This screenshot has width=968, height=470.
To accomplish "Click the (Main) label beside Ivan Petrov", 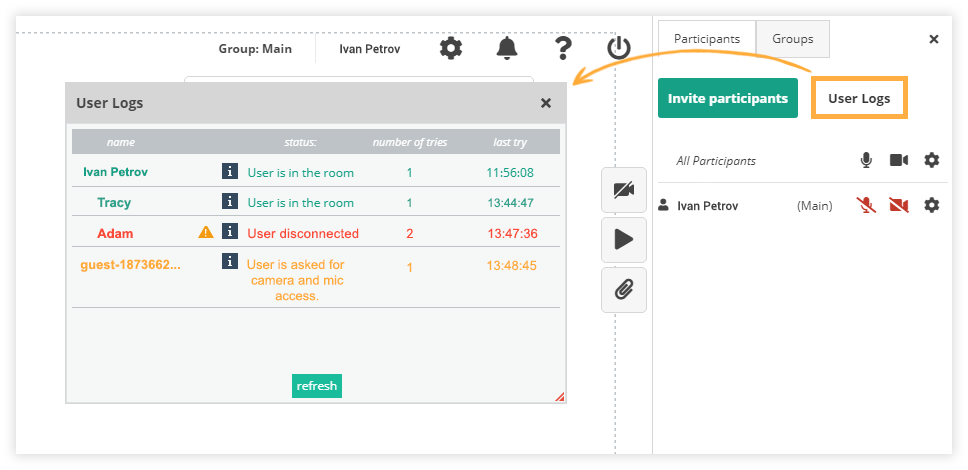I will (814, 206).
